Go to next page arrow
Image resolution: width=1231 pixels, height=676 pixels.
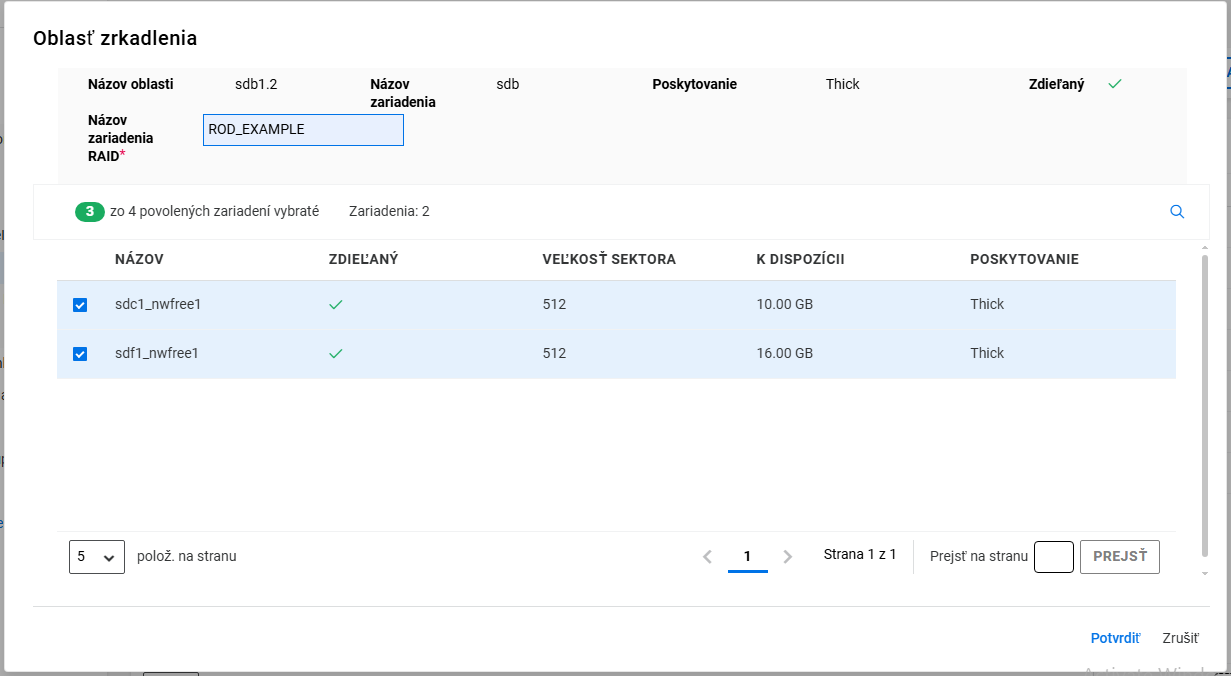(787, 557)
